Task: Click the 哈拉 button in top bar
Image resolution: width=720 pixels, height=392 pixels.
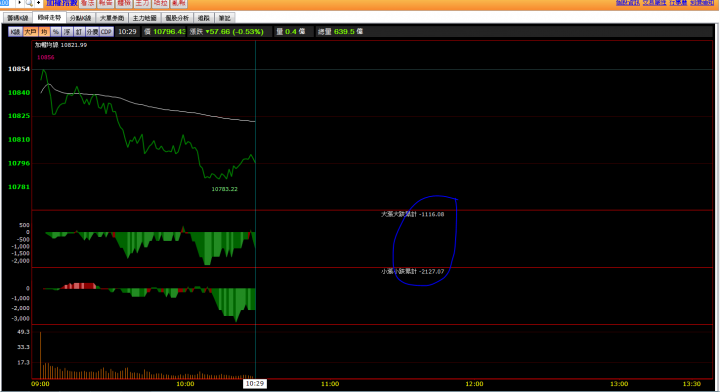Action: click(160, 3)
